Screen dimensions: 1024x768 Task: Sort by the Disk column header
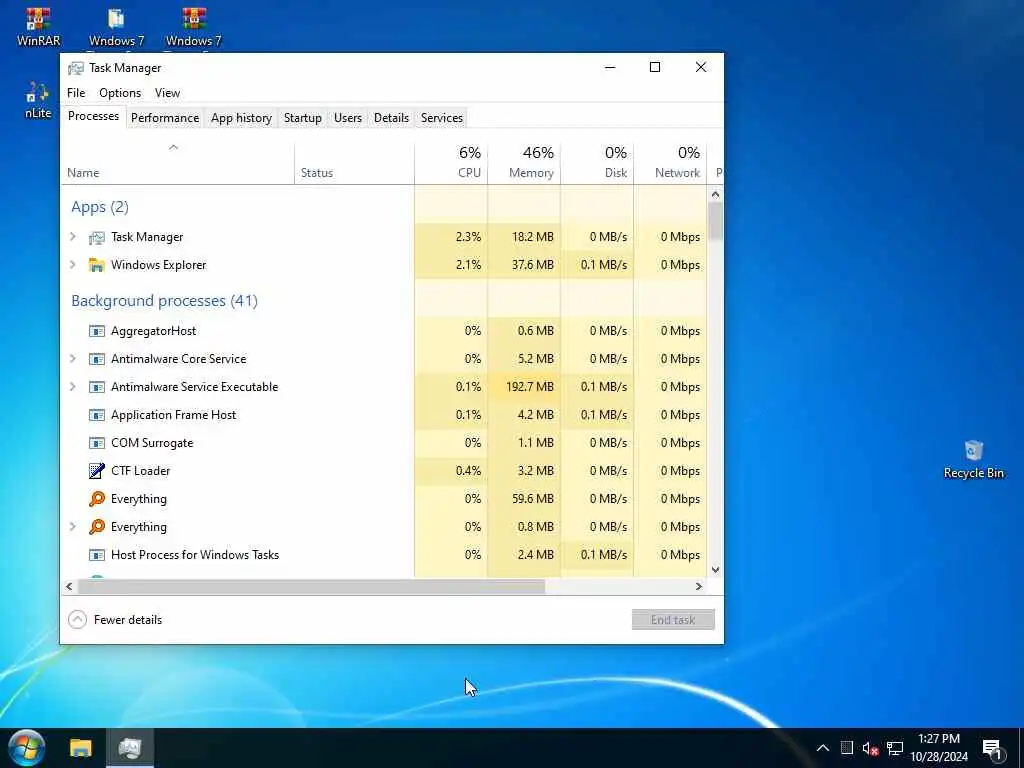click(598, 163)
